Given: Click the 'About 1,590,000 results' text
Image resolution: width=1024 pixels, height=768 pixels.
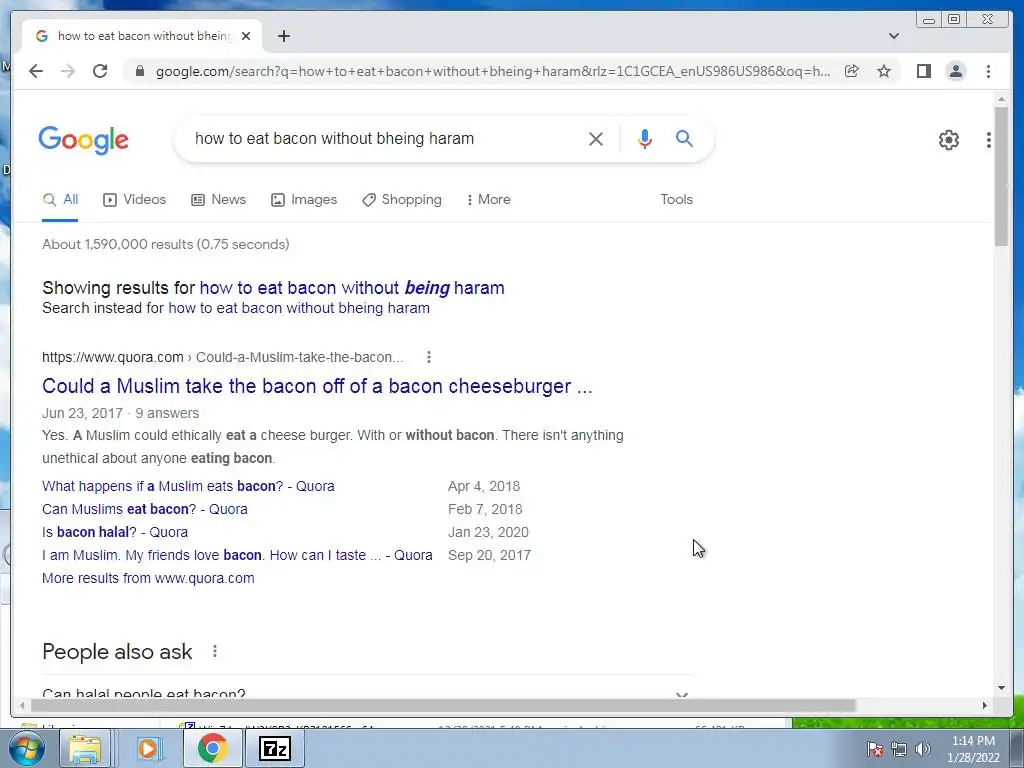Looking at the screenshot, I should tap(166, 244).
